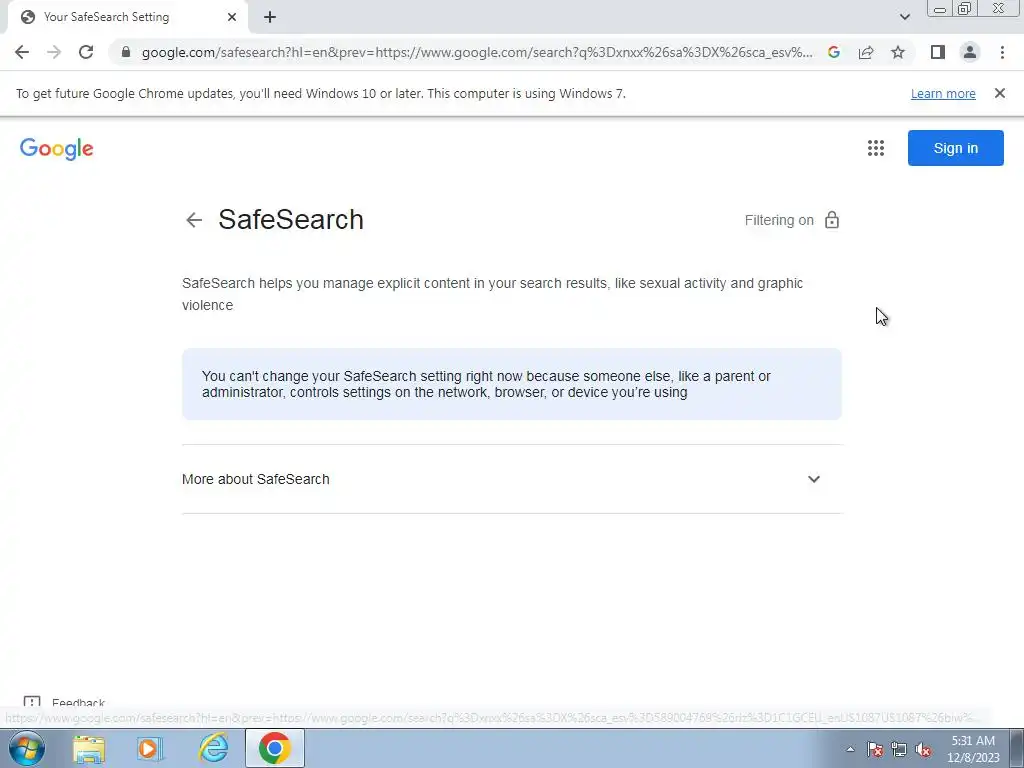
Task: Click the Action Center flag tray icon
Action: (875, 749)
